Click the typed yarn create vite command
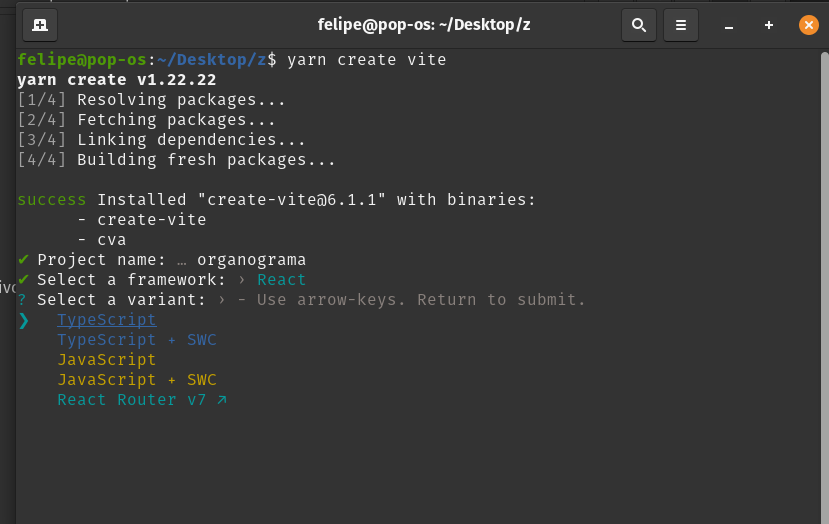Image resolution: width=829 pixels, height=524 pixels. pyautogui.click(x=366, y=60)
